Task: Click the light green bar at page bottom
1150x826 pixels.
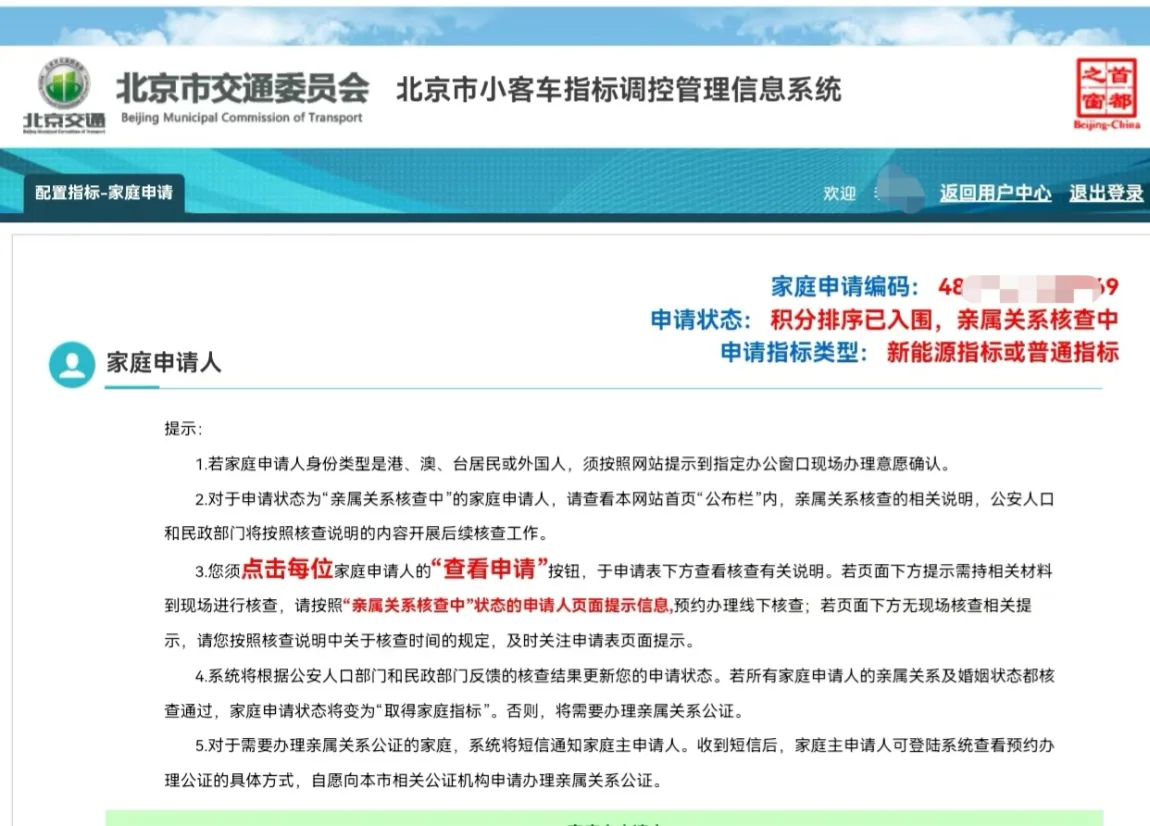Action: (x=604, y=817)
